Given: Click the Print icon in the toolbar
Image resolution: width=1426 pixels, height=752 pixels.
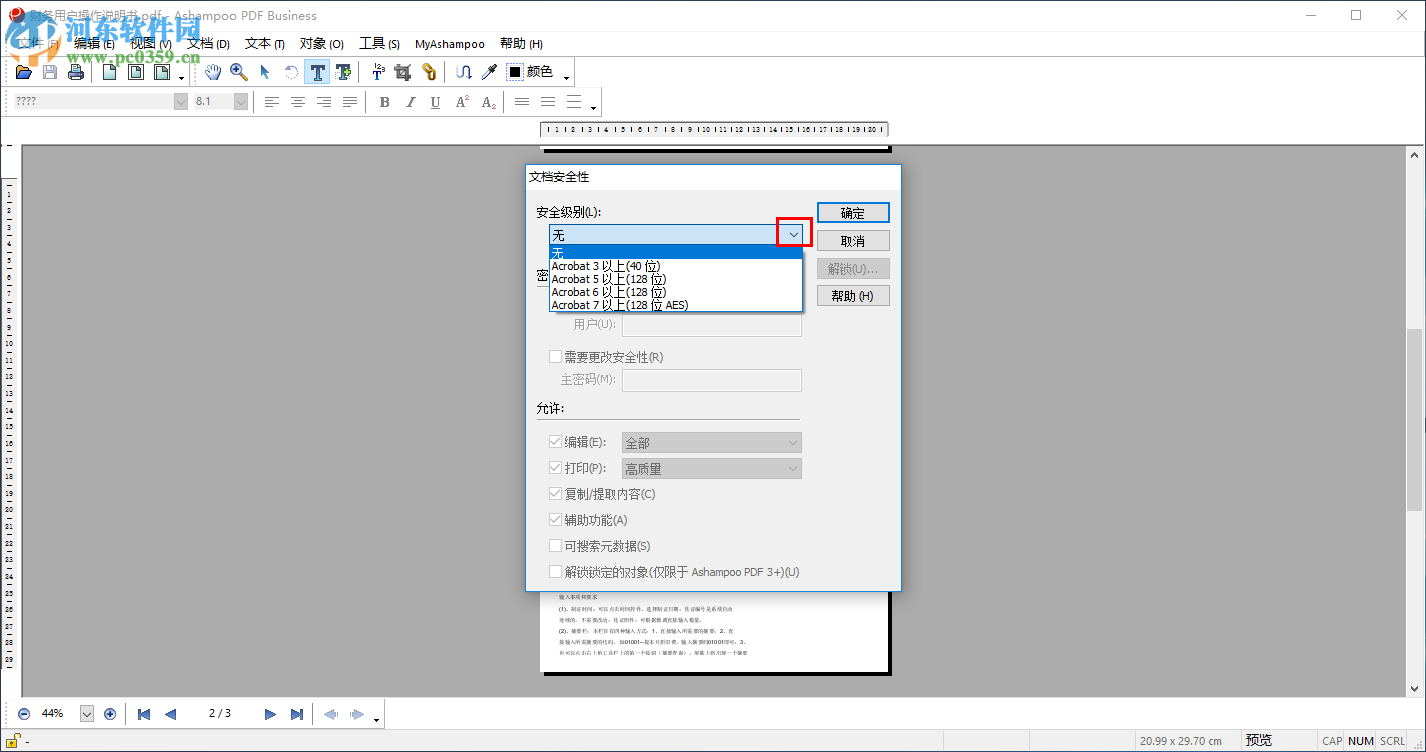Looking at the screenshot, I should pyautogui.click(x=76, y=71).
